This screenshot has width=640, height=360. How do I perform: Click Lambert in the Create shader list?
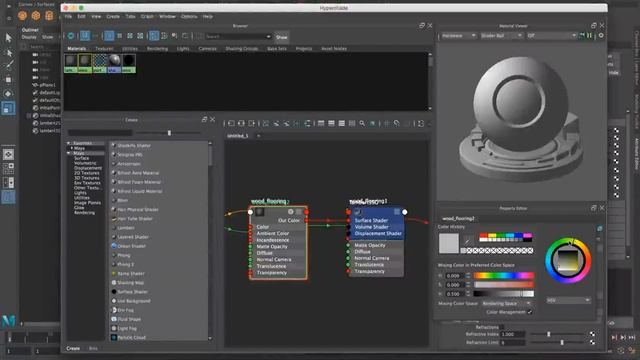click(126, 228)
